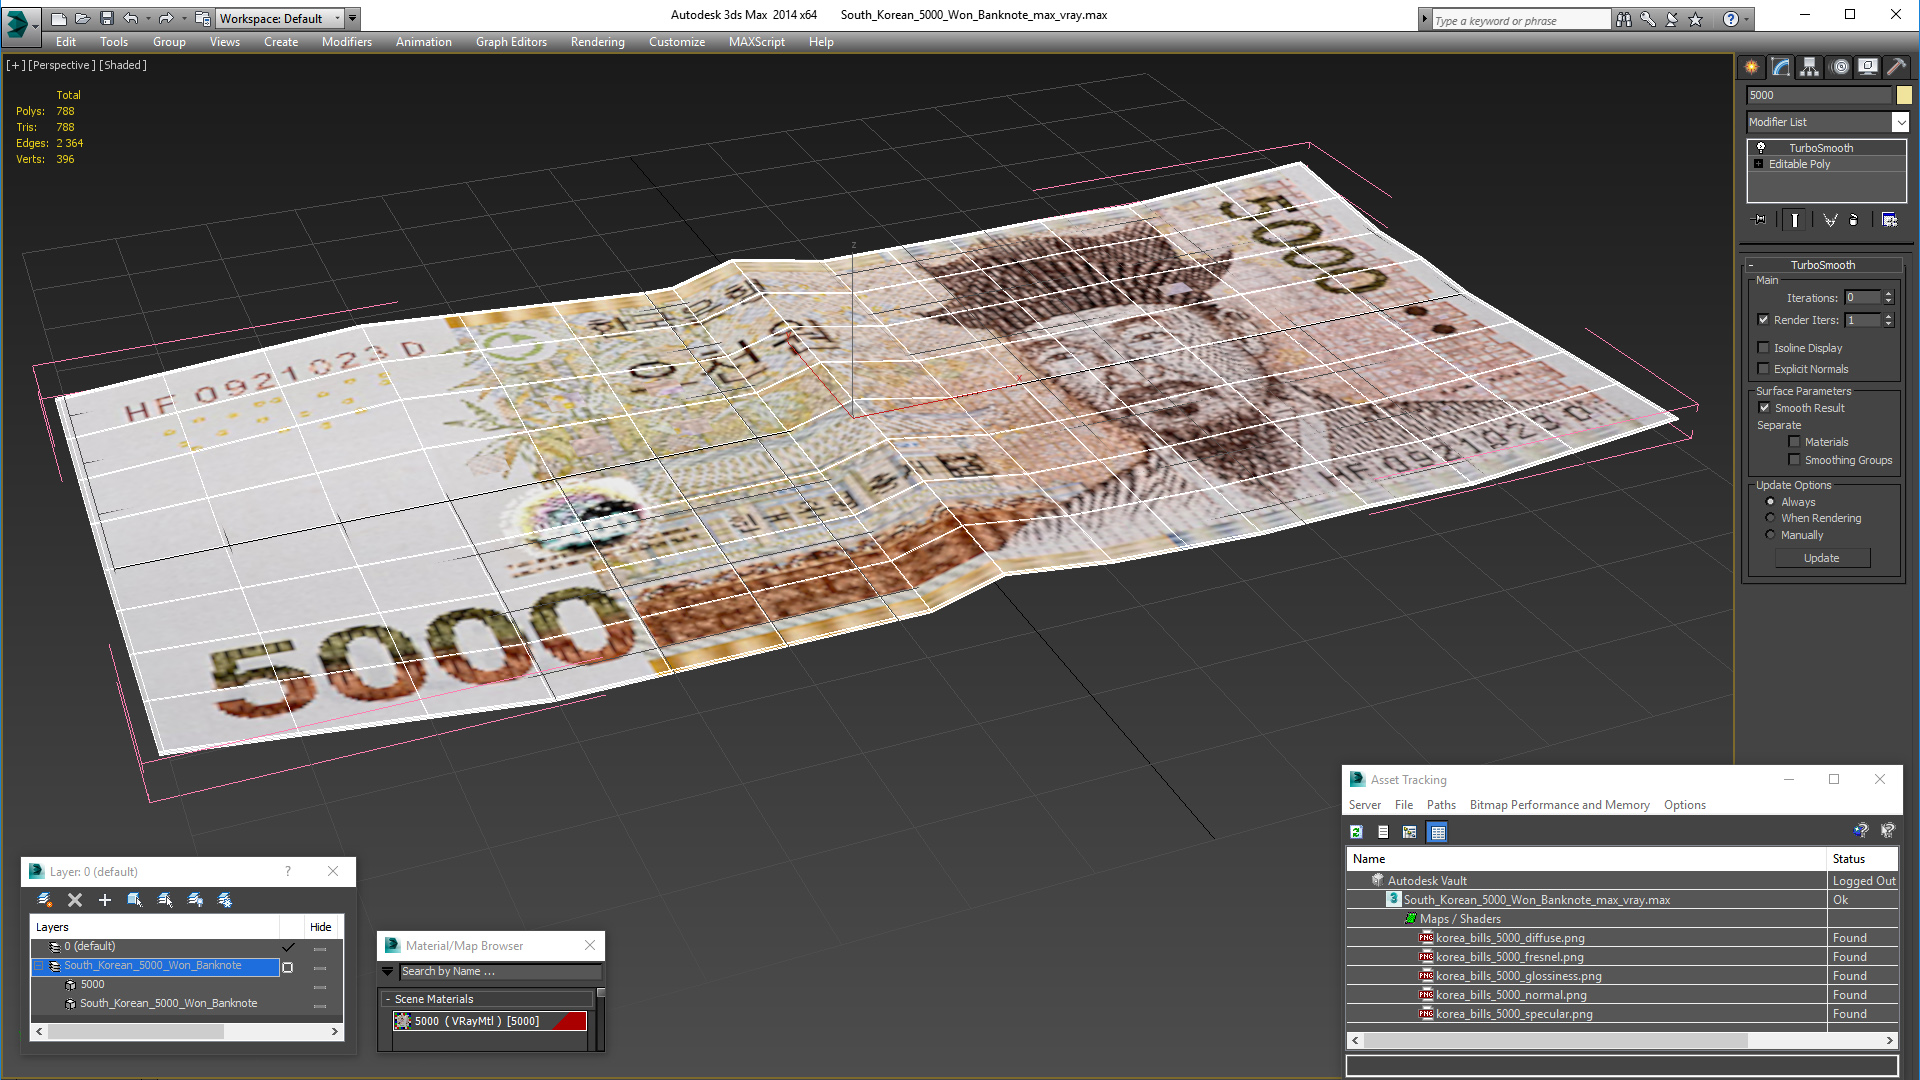Image resolution: width=1920 pixels, height=1080 pixels.
Task: Click Hide column header in Layer window
Action: [x=320, y=927]
